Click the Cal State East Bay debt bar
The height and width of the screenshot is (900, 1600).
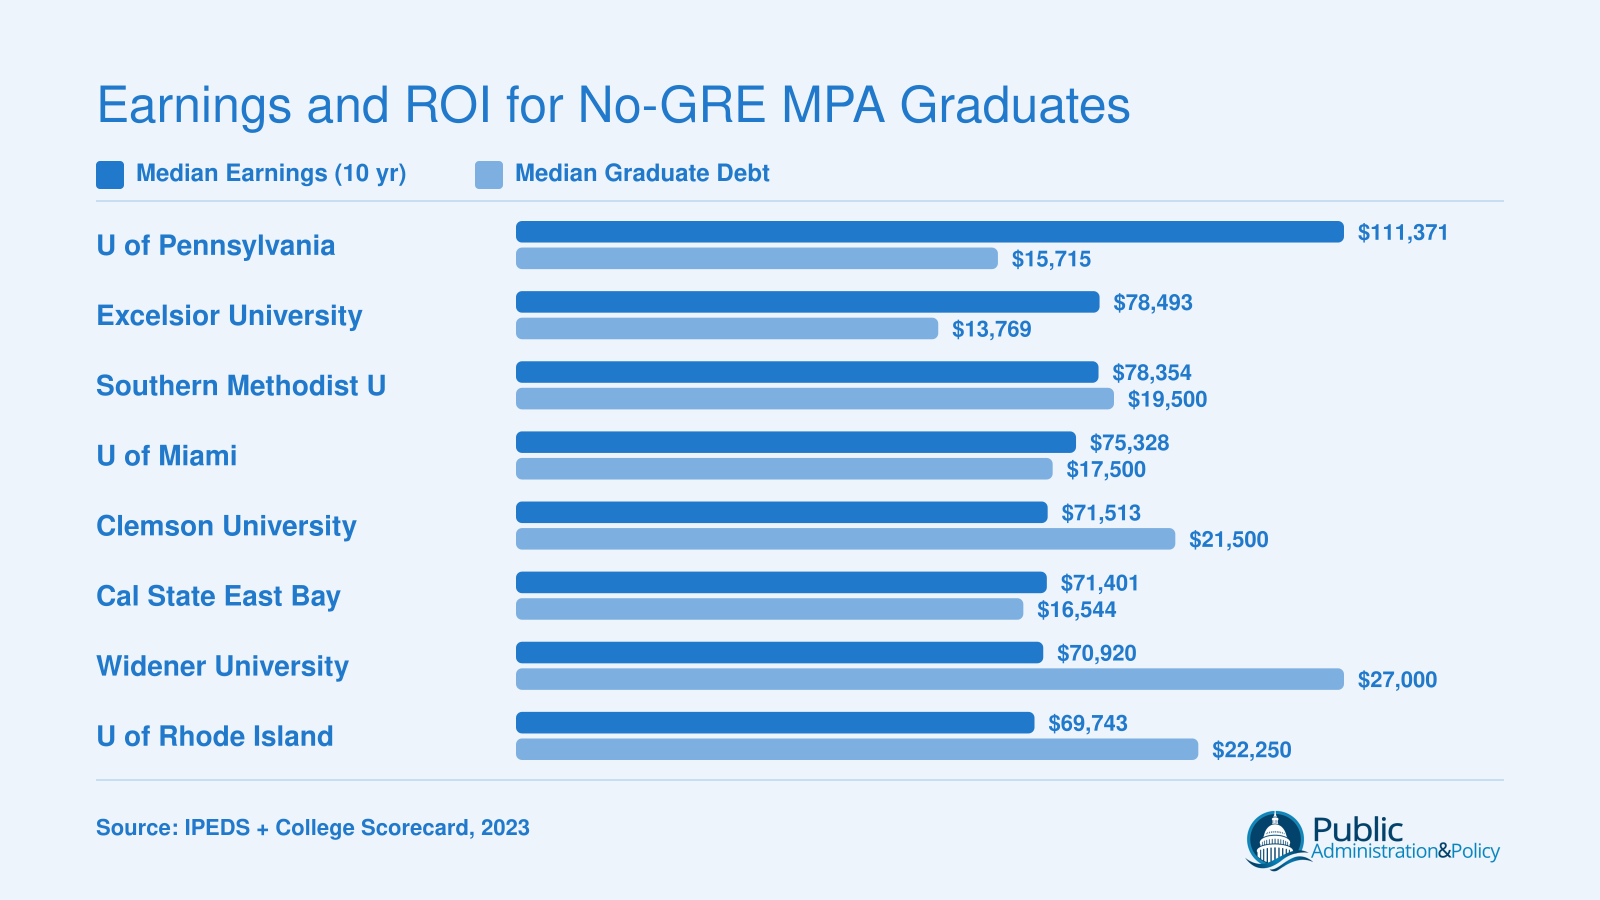click(x=770, y=609)
